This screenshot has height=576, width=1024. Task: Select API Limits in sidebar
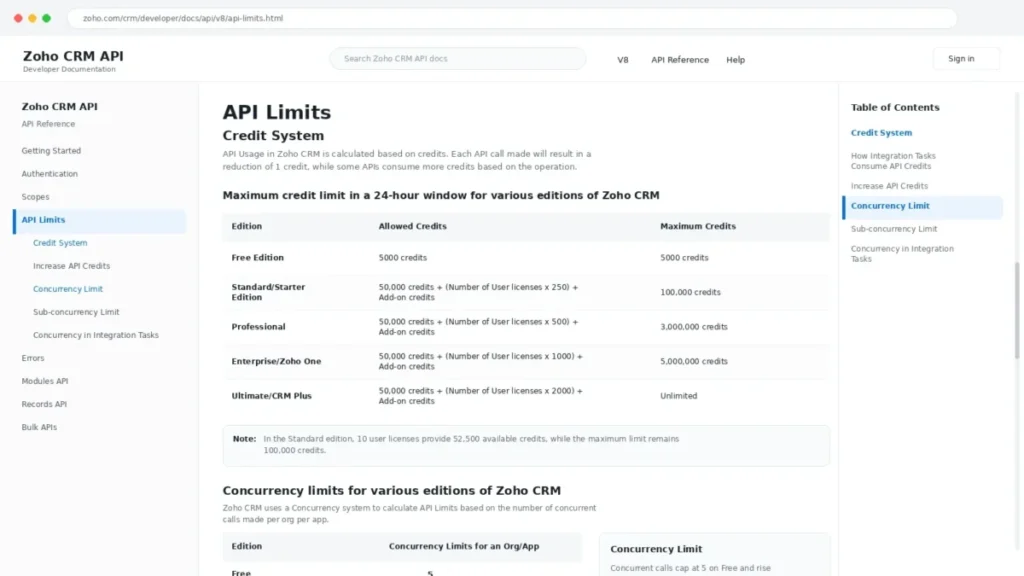click(x=99, y=220)
